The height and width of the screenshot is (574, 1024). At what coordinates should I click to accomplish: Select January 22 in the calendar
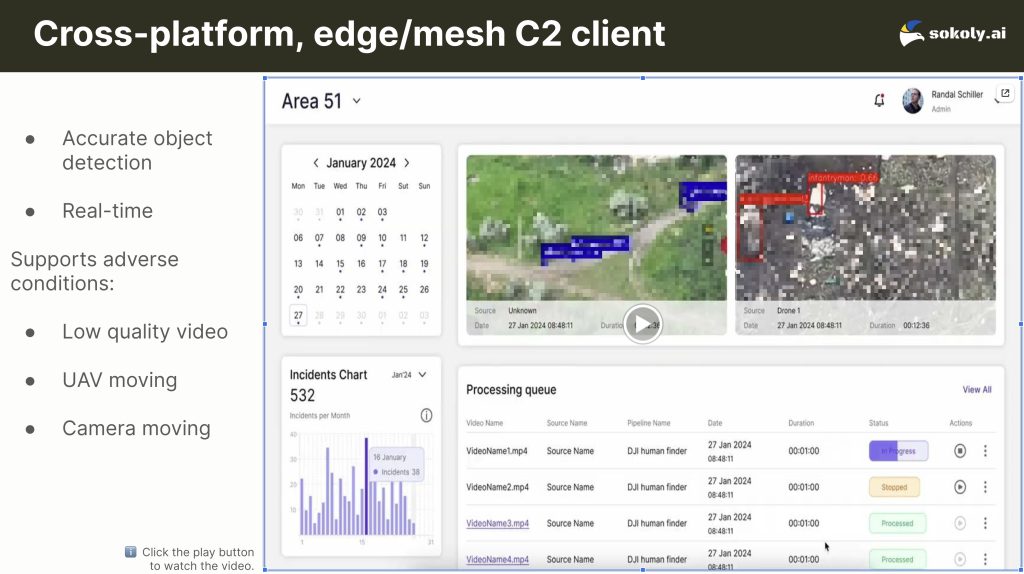pyautogui.click(x=340, y=289)
